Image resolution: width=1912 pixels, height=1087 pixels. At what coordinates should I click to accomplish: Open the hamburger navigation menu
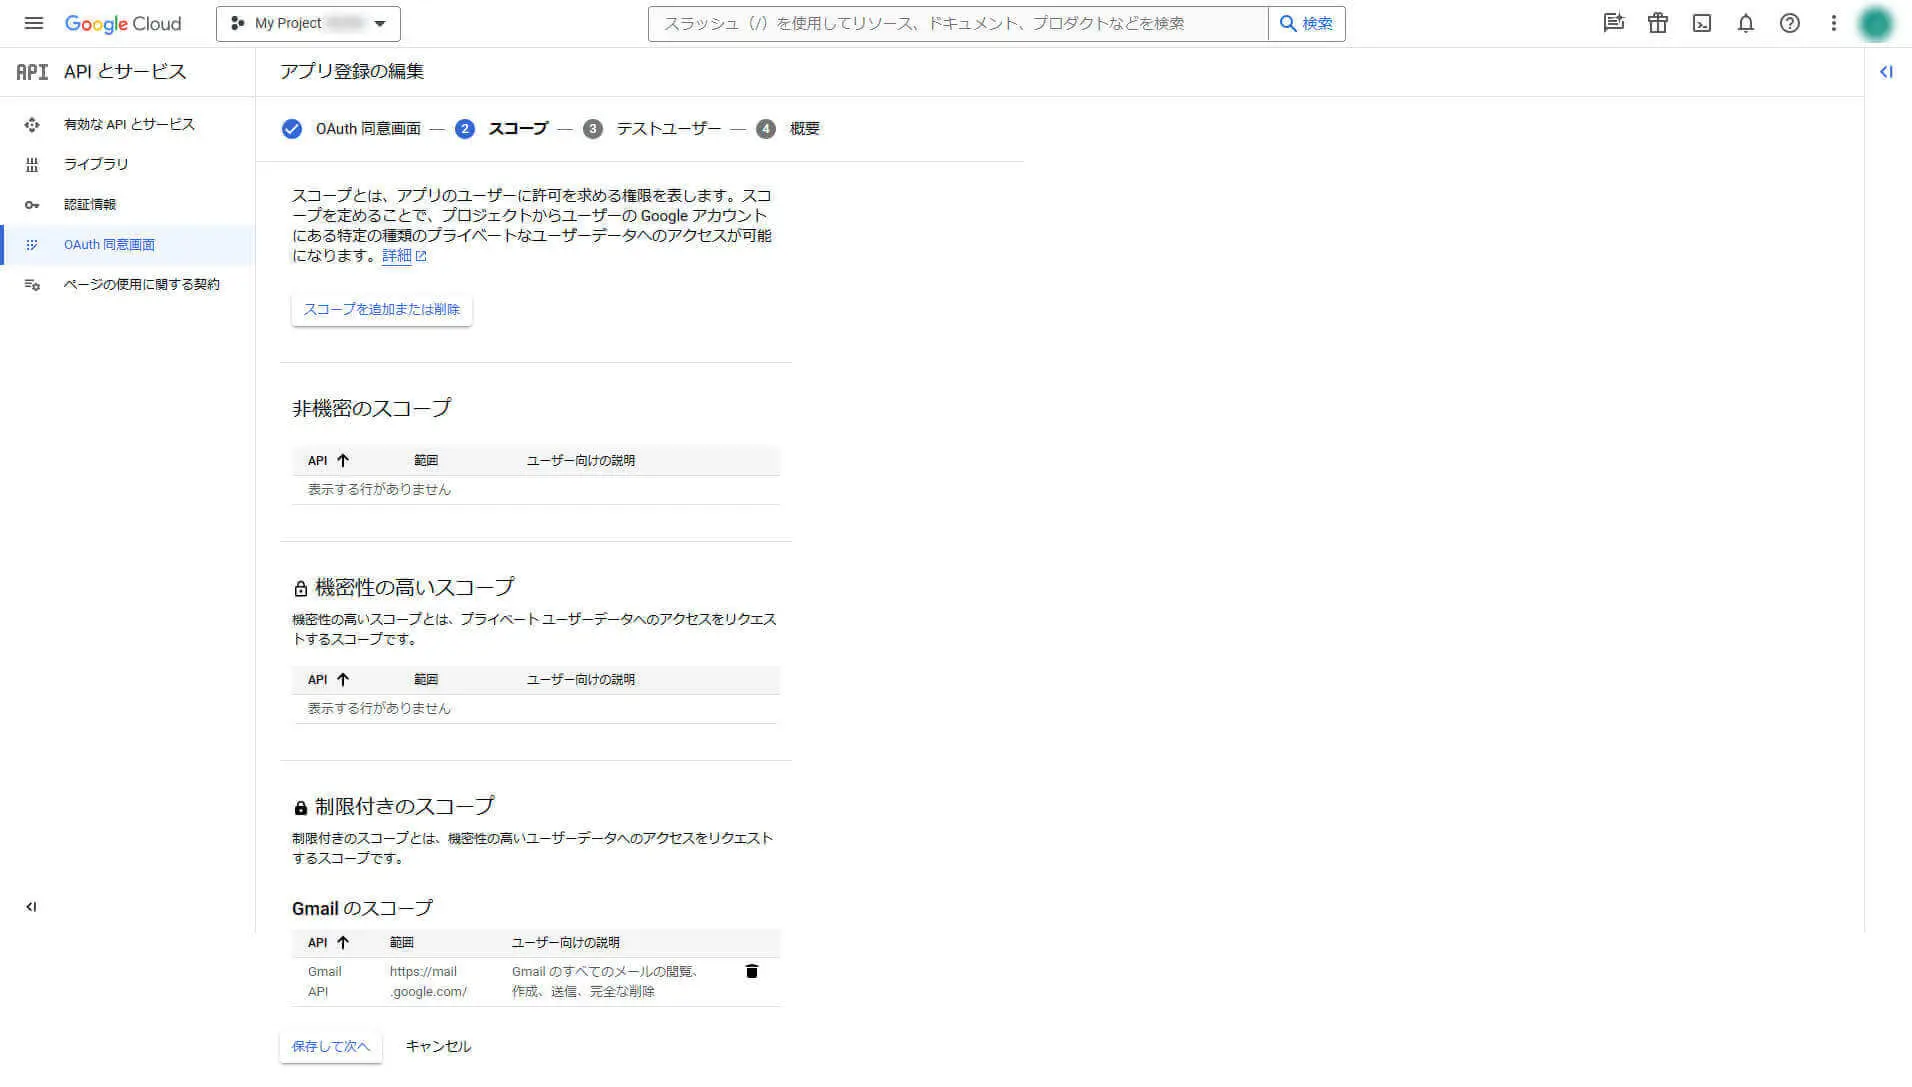[x=33, y=23]
